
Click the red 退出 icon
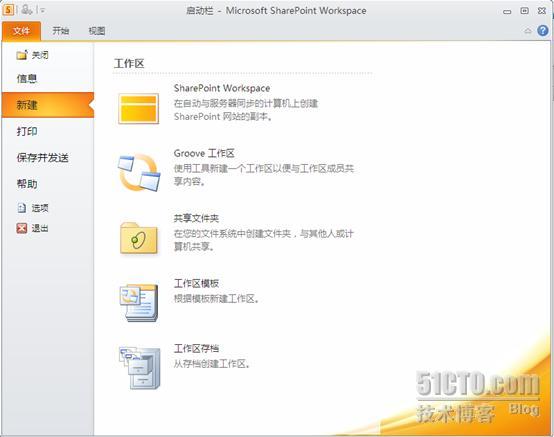pyautogui.click(x=22, y=228)
